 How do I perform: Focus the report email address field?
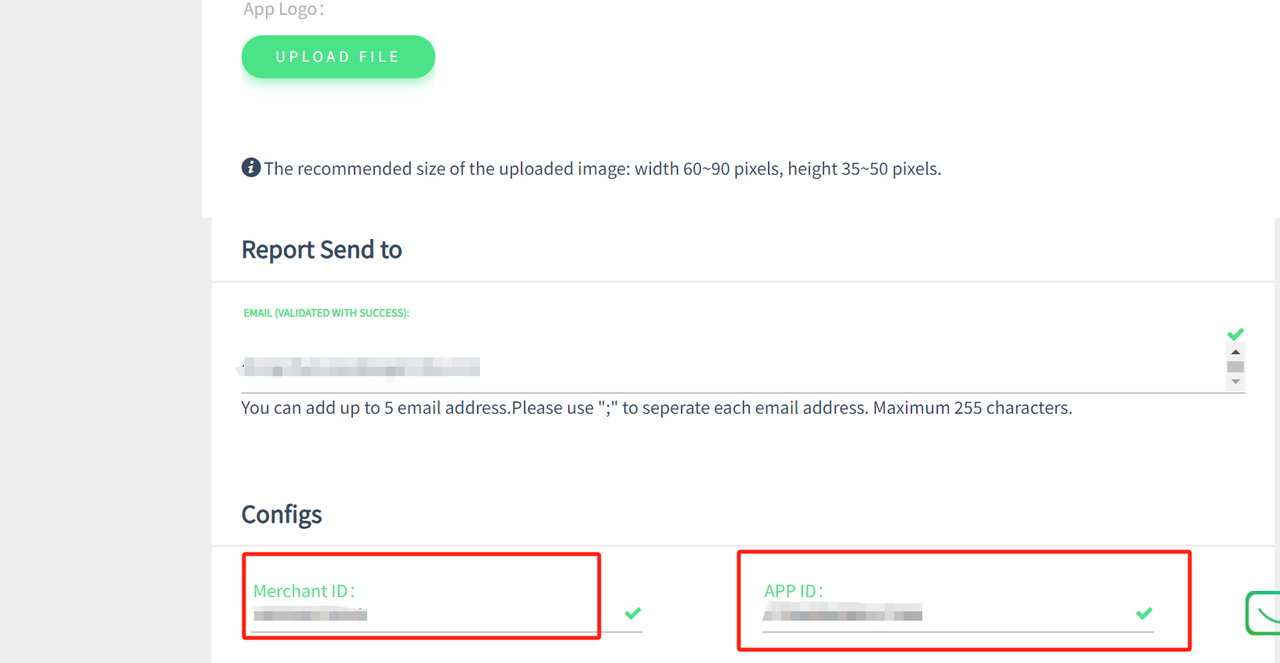click(700, 368)
